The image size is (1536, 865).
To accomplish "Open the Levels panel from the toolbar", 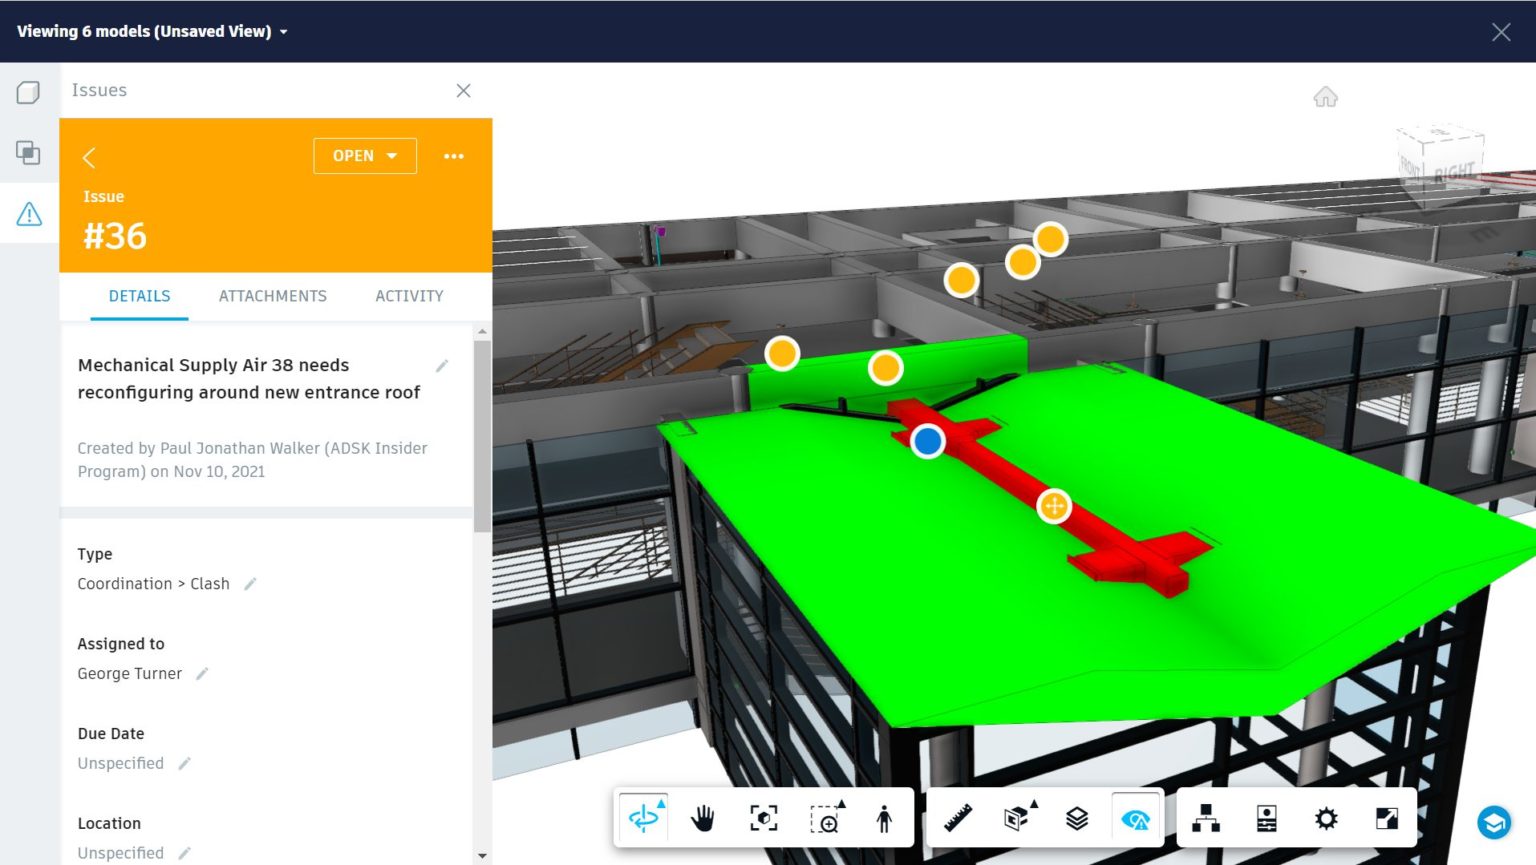I will pyautogui.click(x=1077, y=817).
